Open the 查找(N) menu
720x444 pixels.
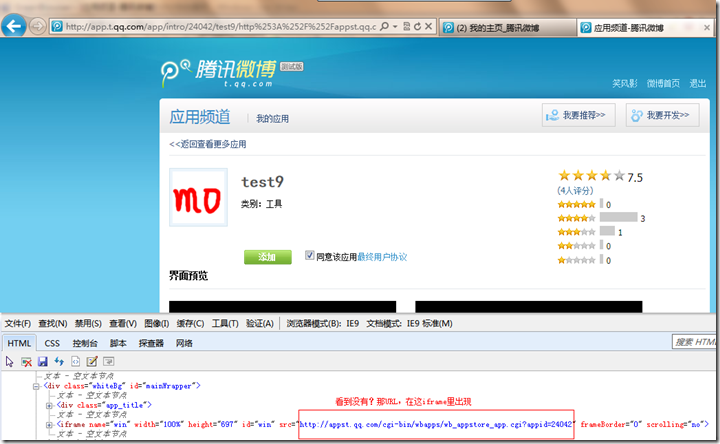(53, 324)
